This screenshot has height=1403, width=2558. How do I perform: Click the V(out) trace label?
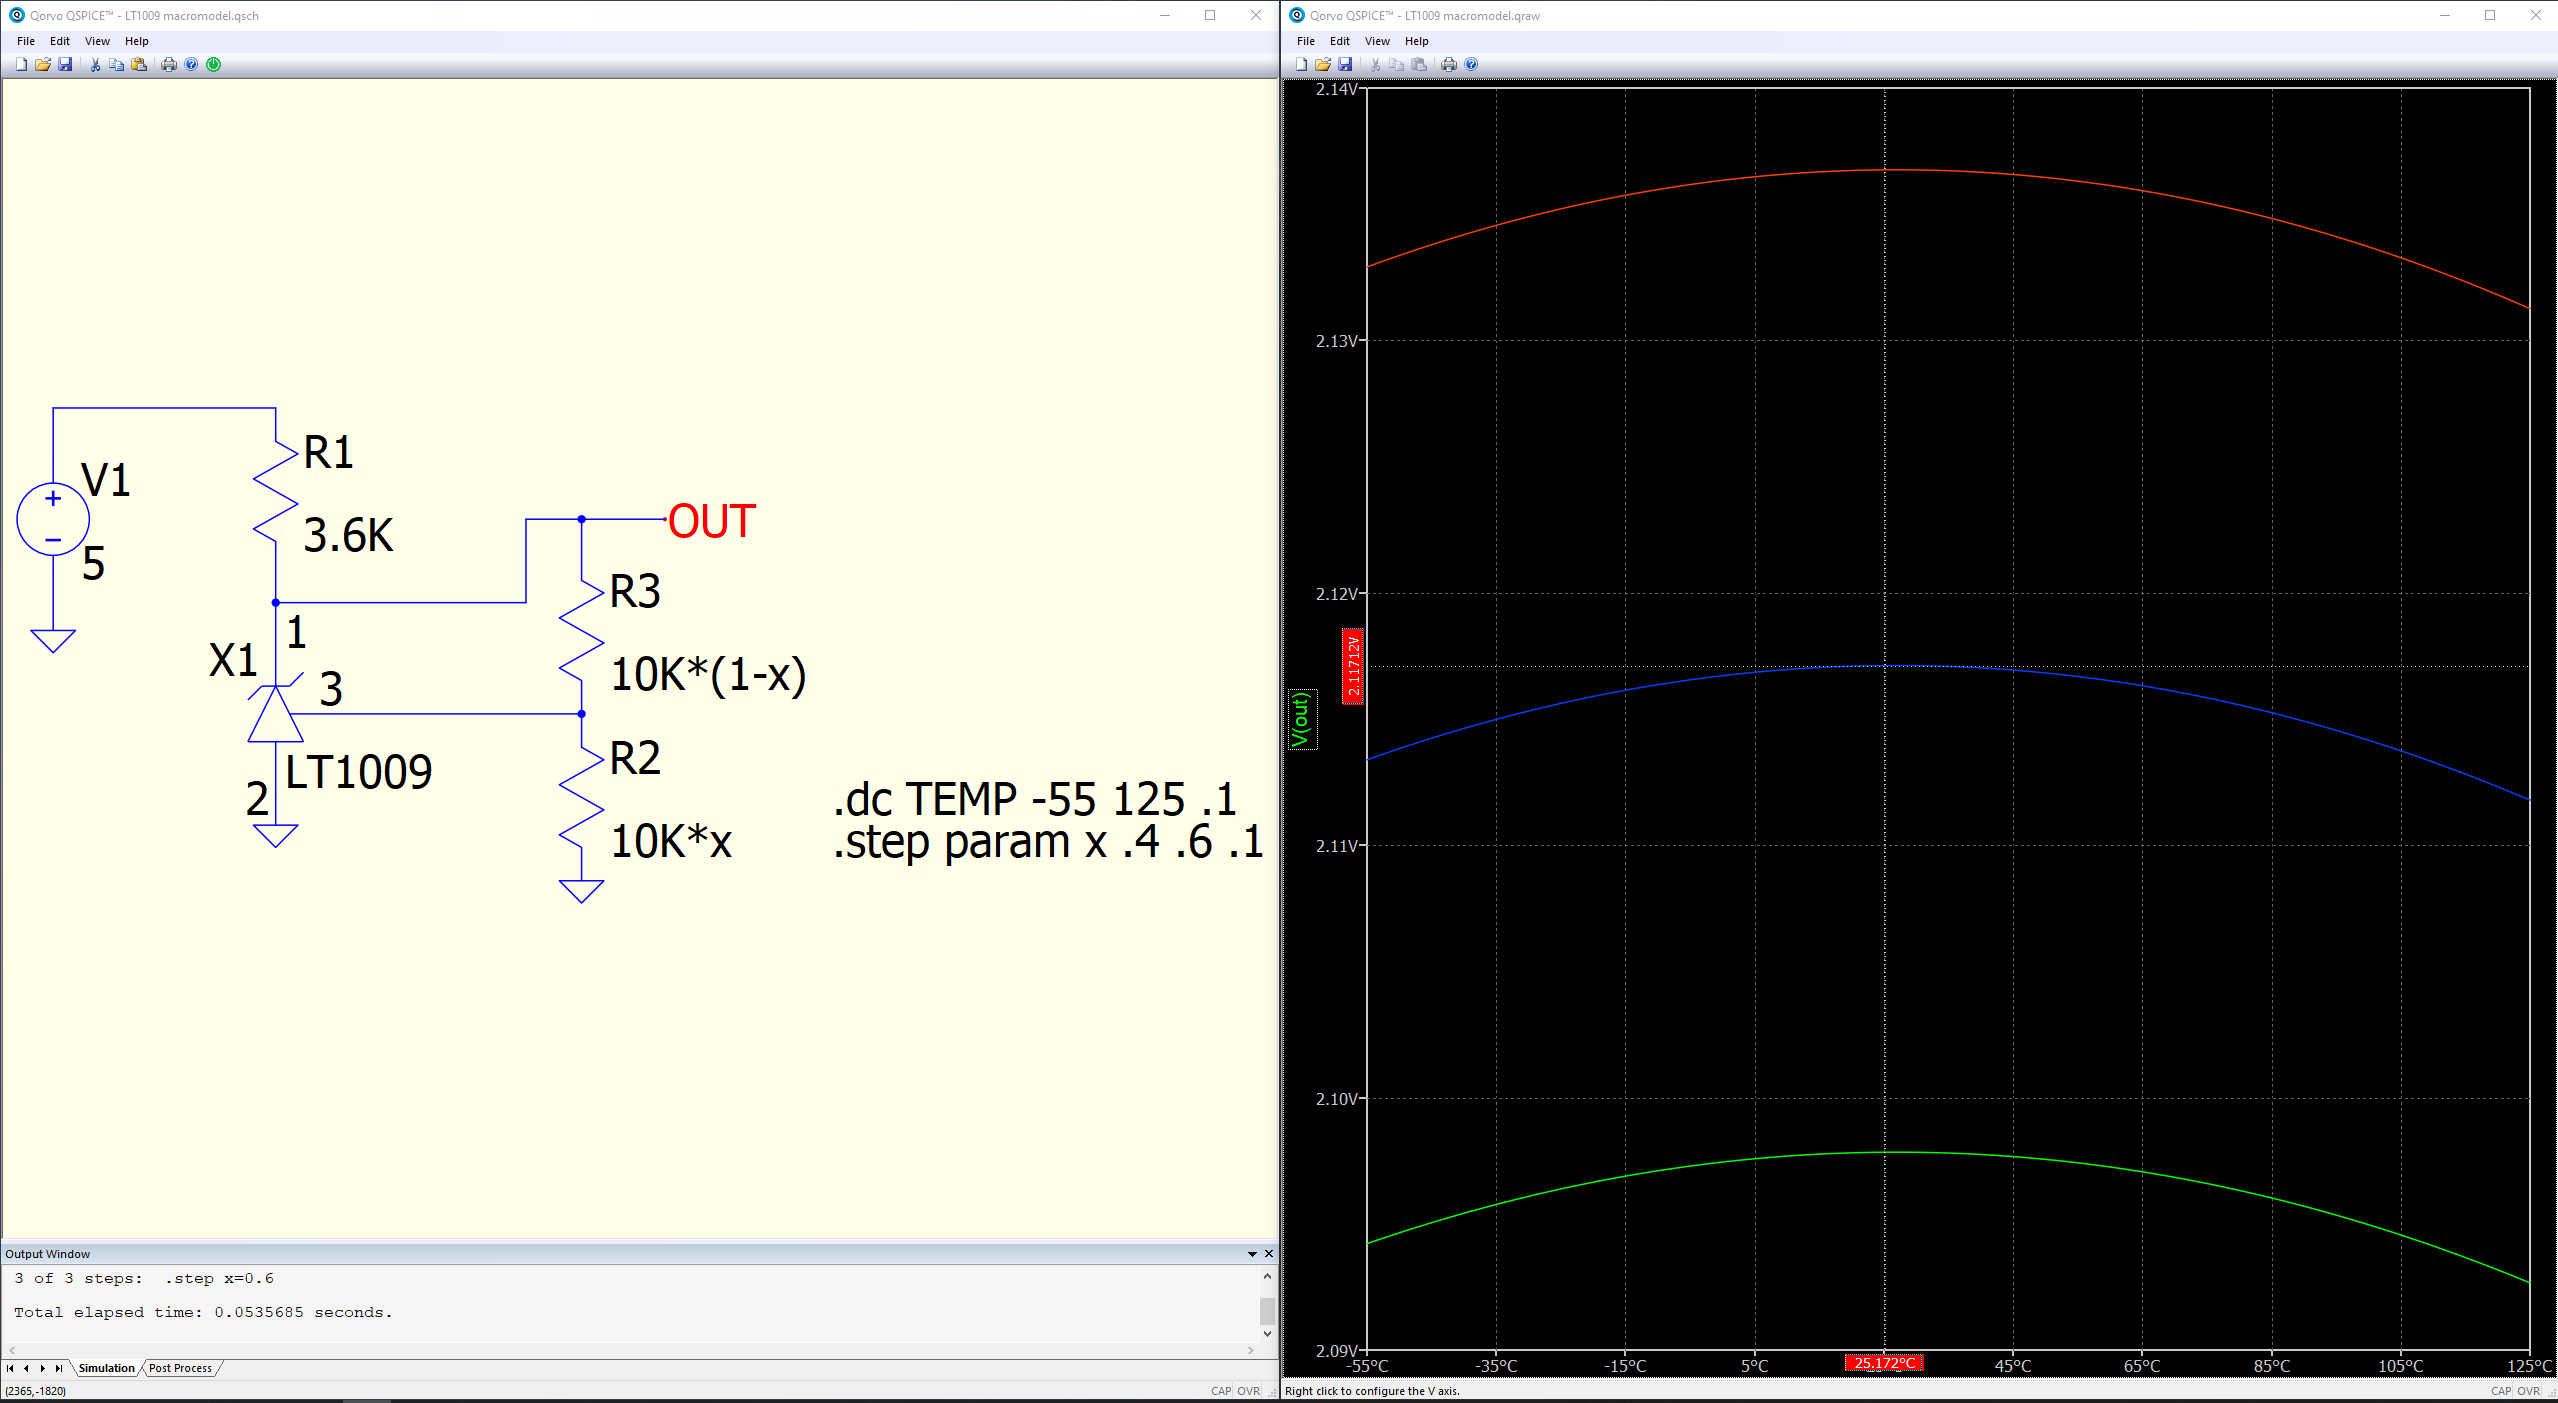(1301, 719)
